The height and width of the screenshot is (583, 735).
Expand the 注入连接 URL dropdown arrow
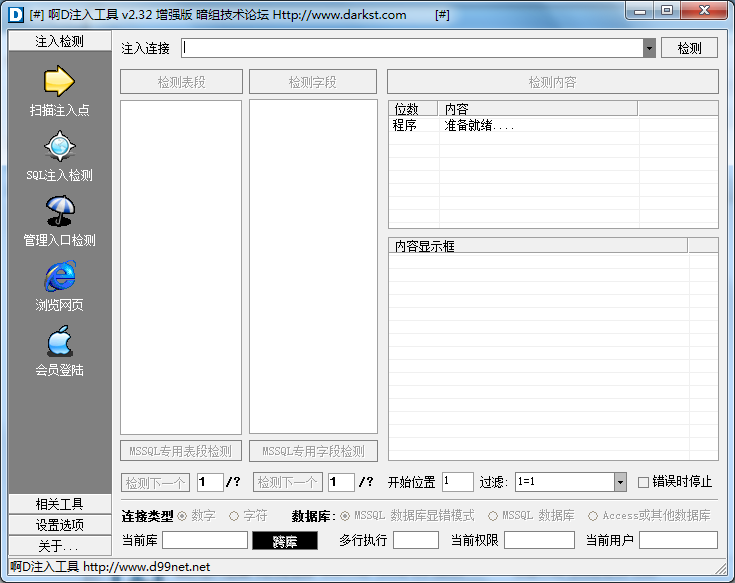click(x=649, y=48)
